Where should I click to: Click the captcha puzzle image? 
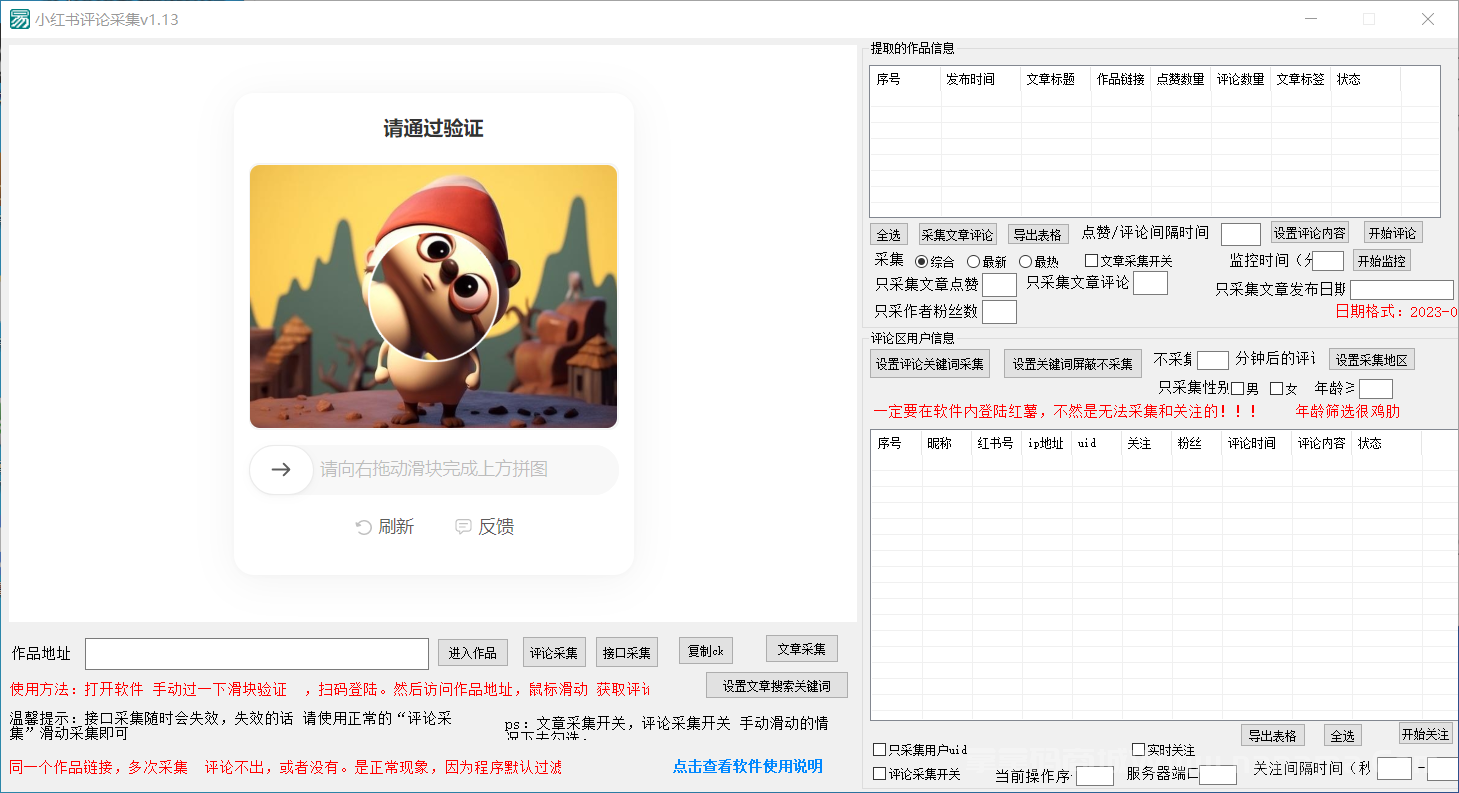tap(433, 296)
